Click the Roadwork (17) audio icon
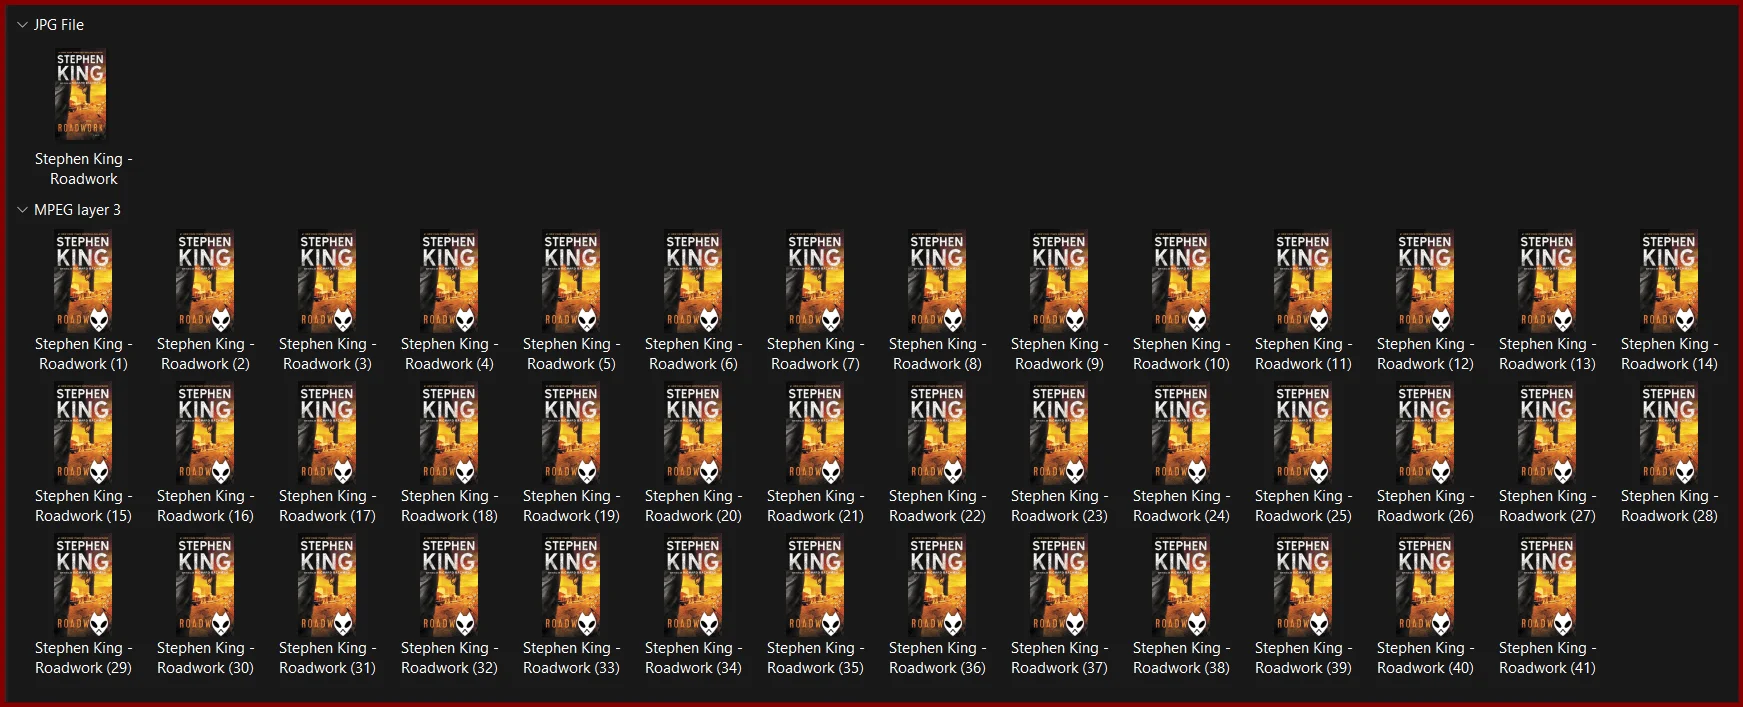1743x707 pixels. pos(327,434)
